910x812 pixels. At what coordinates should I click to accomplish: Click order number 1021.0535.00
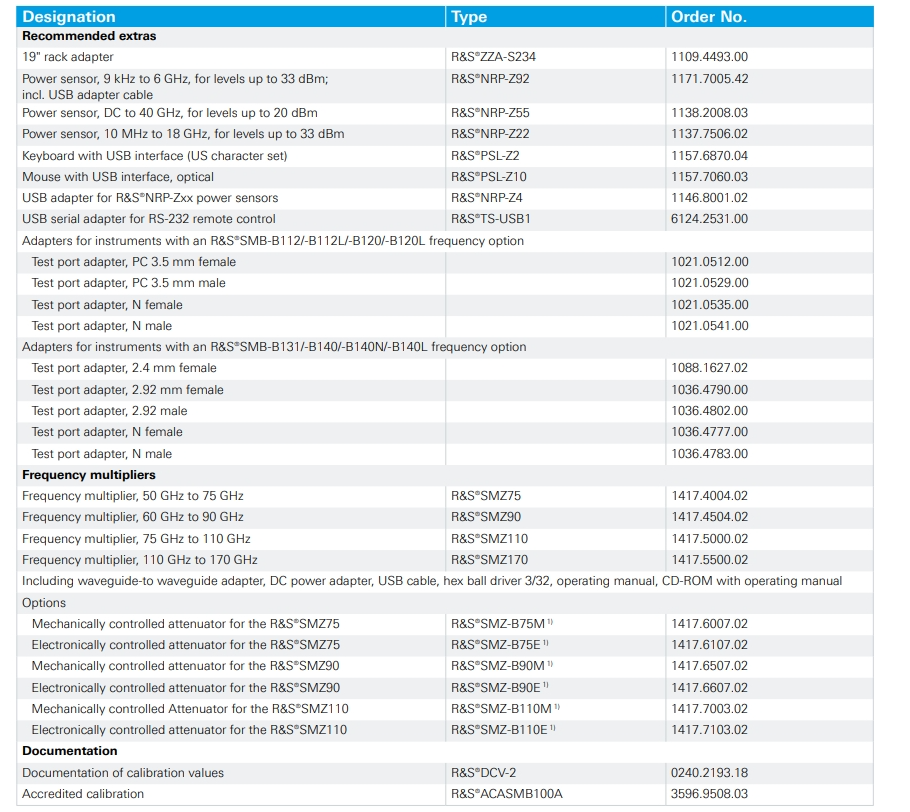[710, 305]
